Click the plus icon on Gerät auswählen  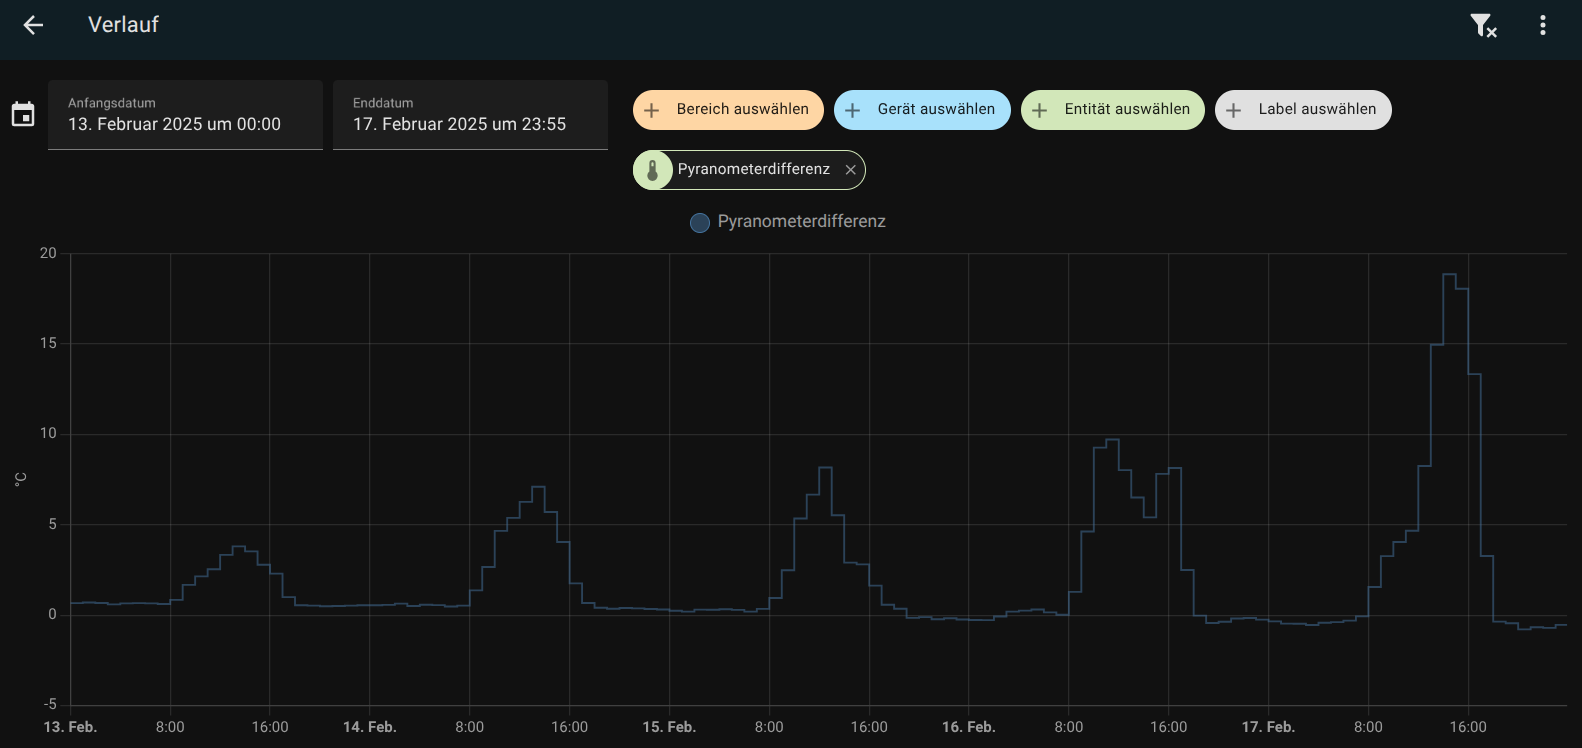[x=853, y=110]
